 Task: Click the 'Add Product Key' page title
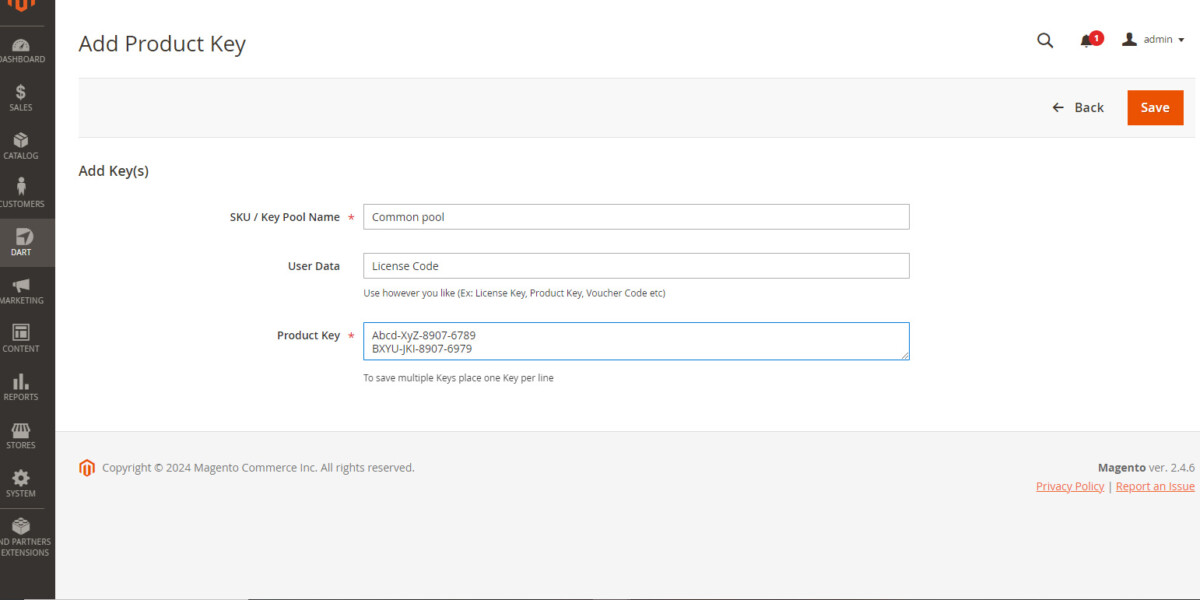coord(162,44)
